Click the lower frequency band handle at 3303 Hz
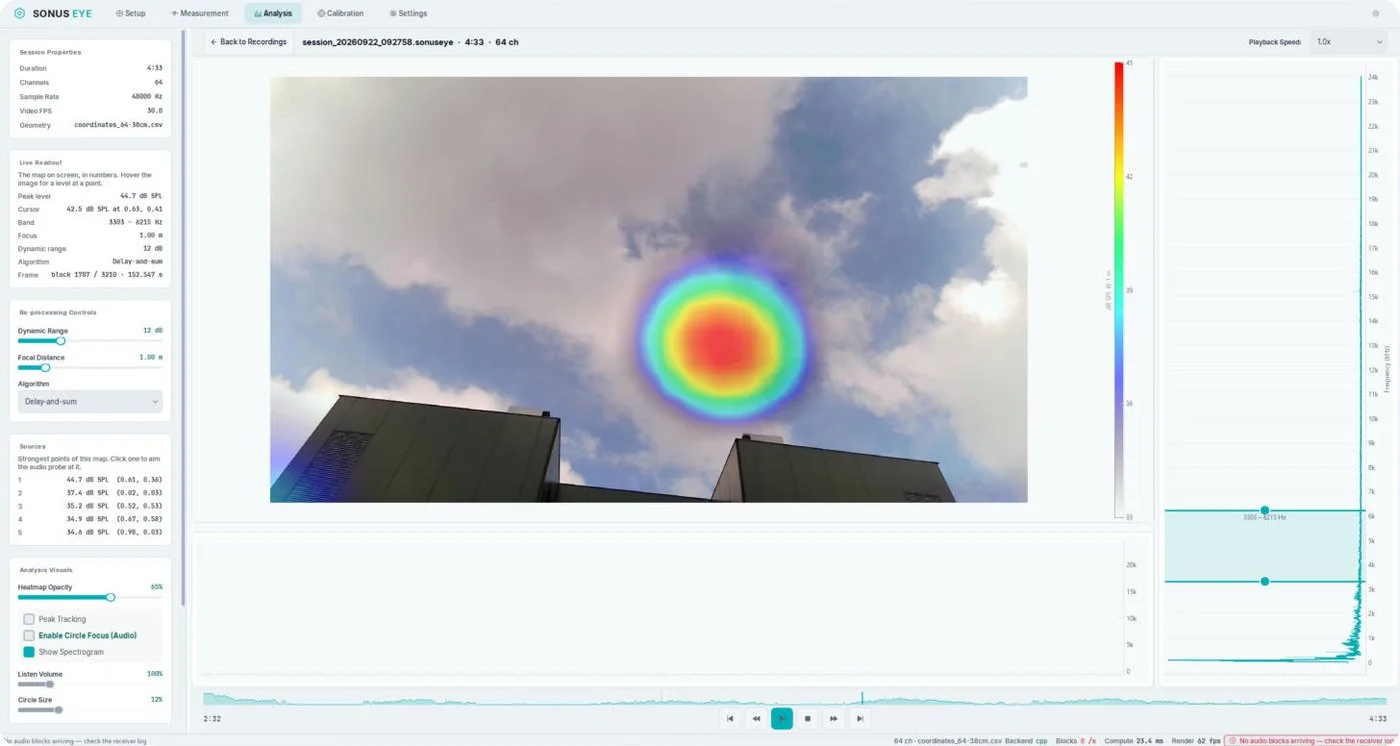Screen dimensions: 1400x746 tap(1265, 582)
